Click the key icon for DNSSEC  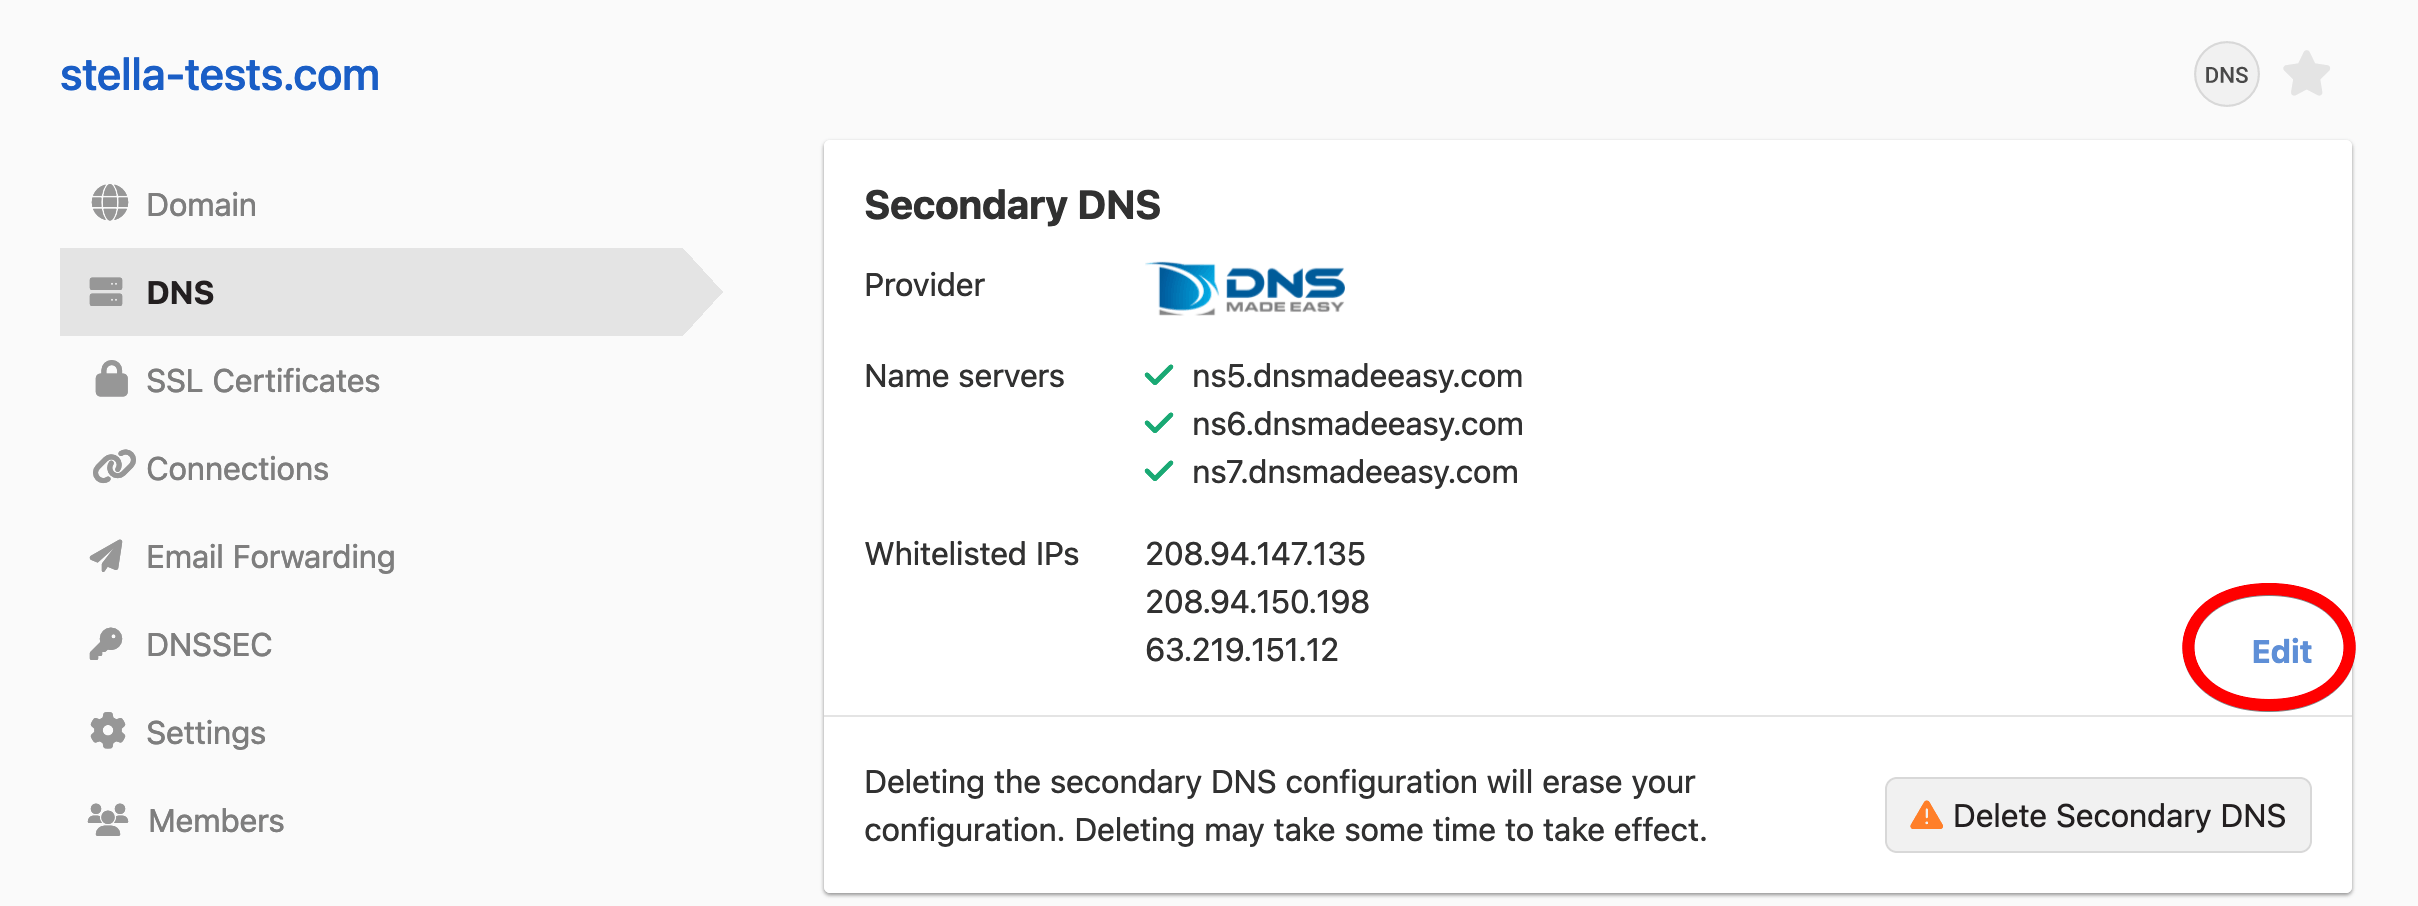(x=106, y=644)
